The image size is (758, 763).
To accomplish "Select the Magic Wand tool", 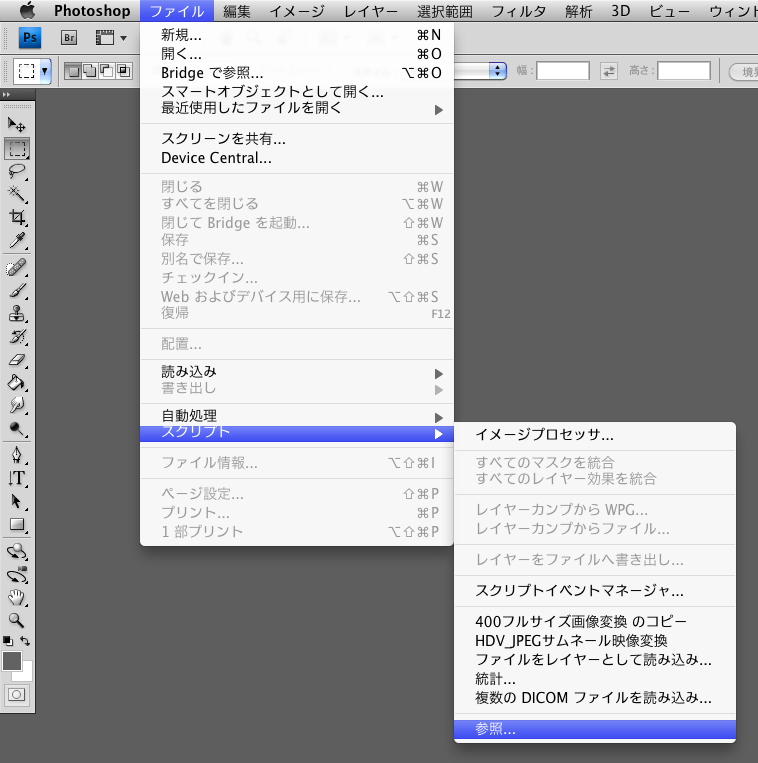I will tap(17, 194).
